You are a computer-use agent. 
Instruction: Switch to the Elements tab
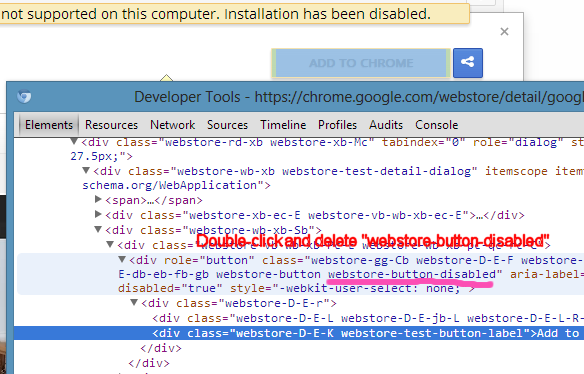coord(49,125)
